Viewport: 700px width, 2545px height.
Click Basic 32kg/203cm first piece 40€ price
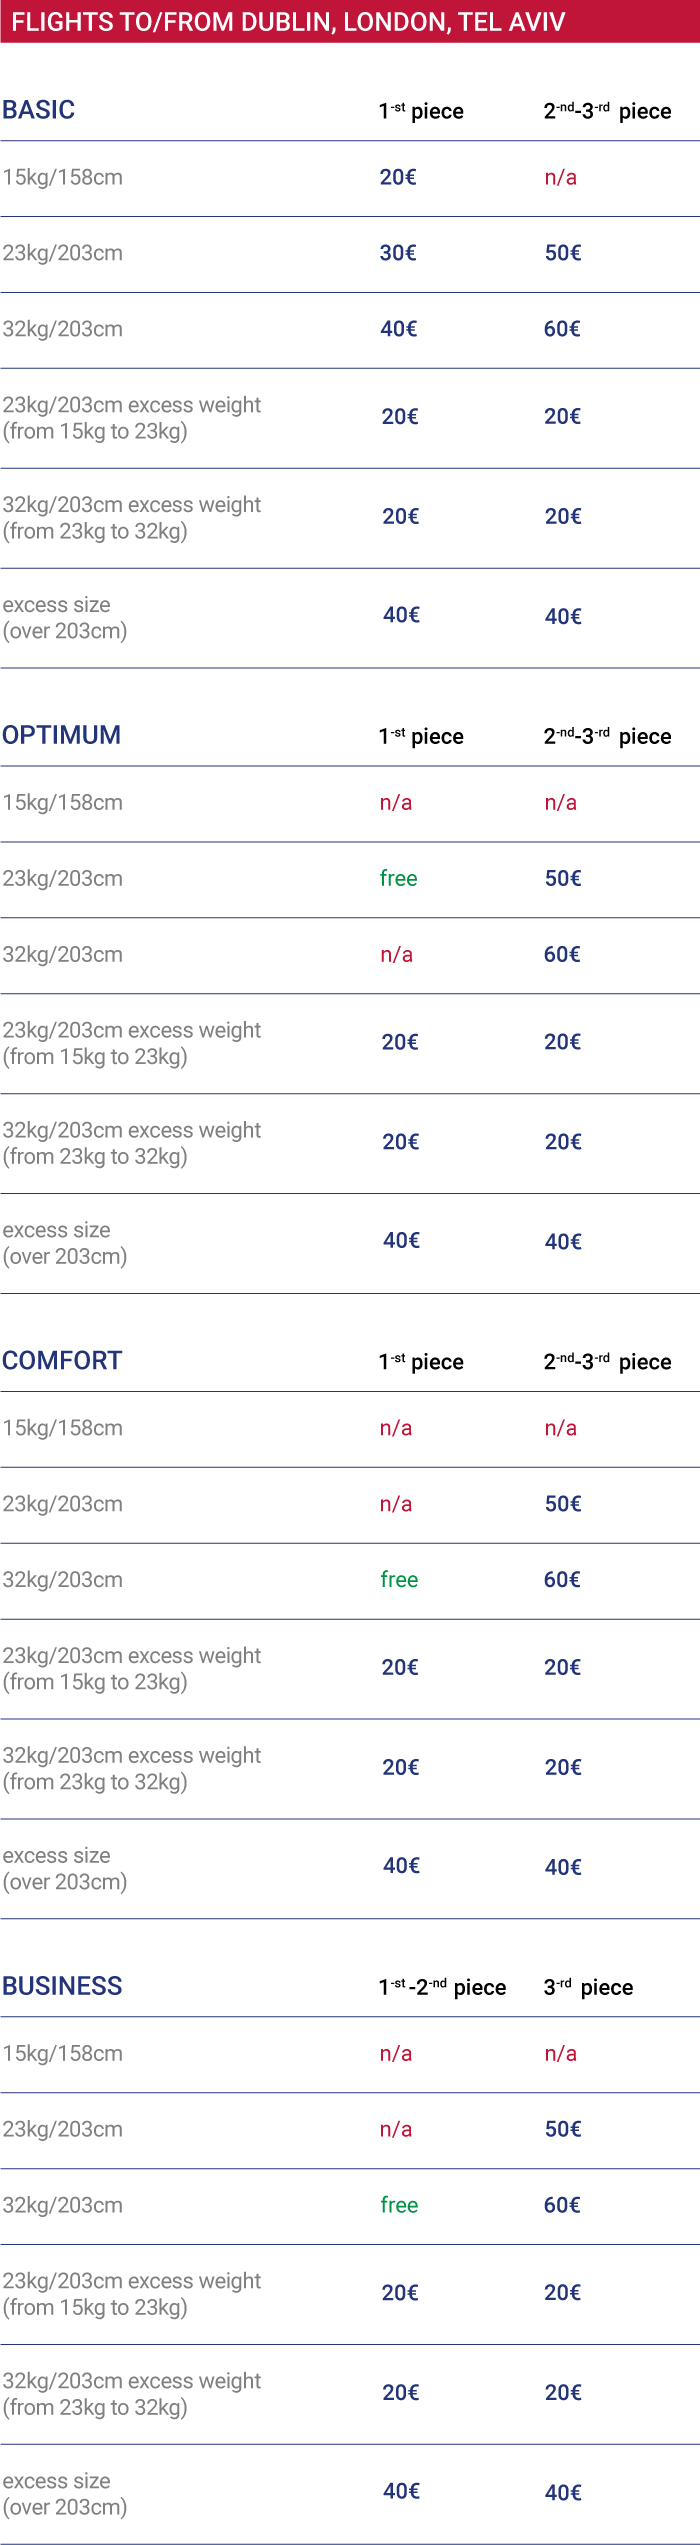pos(399,329)
